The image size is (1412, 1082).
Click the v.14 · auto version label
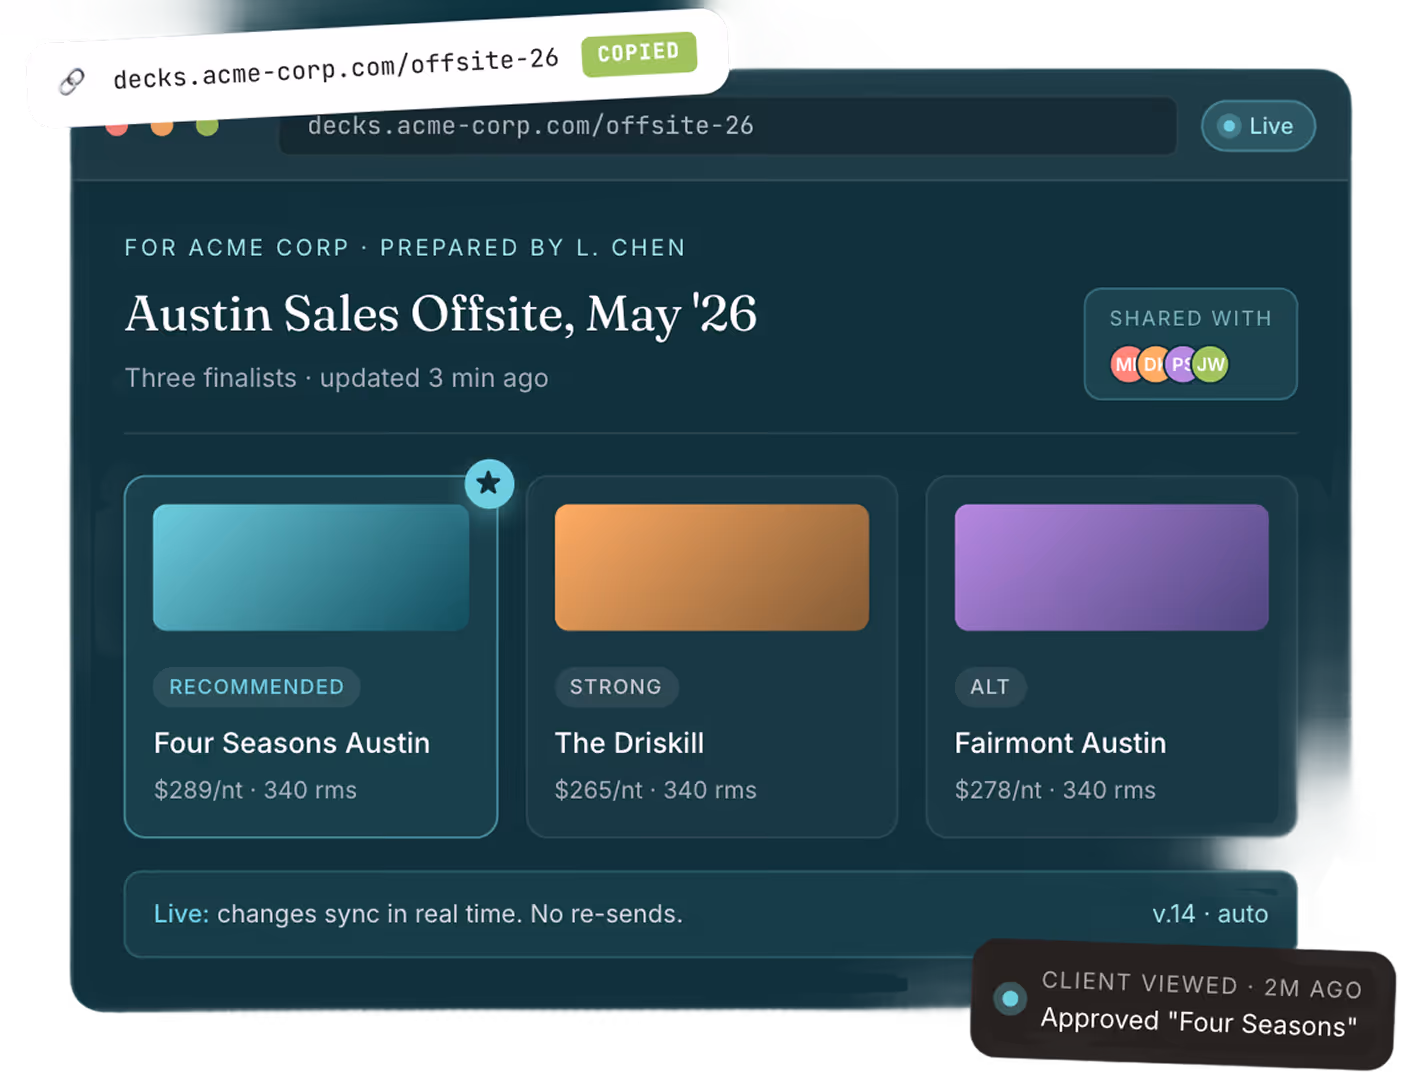point(1210,914)
